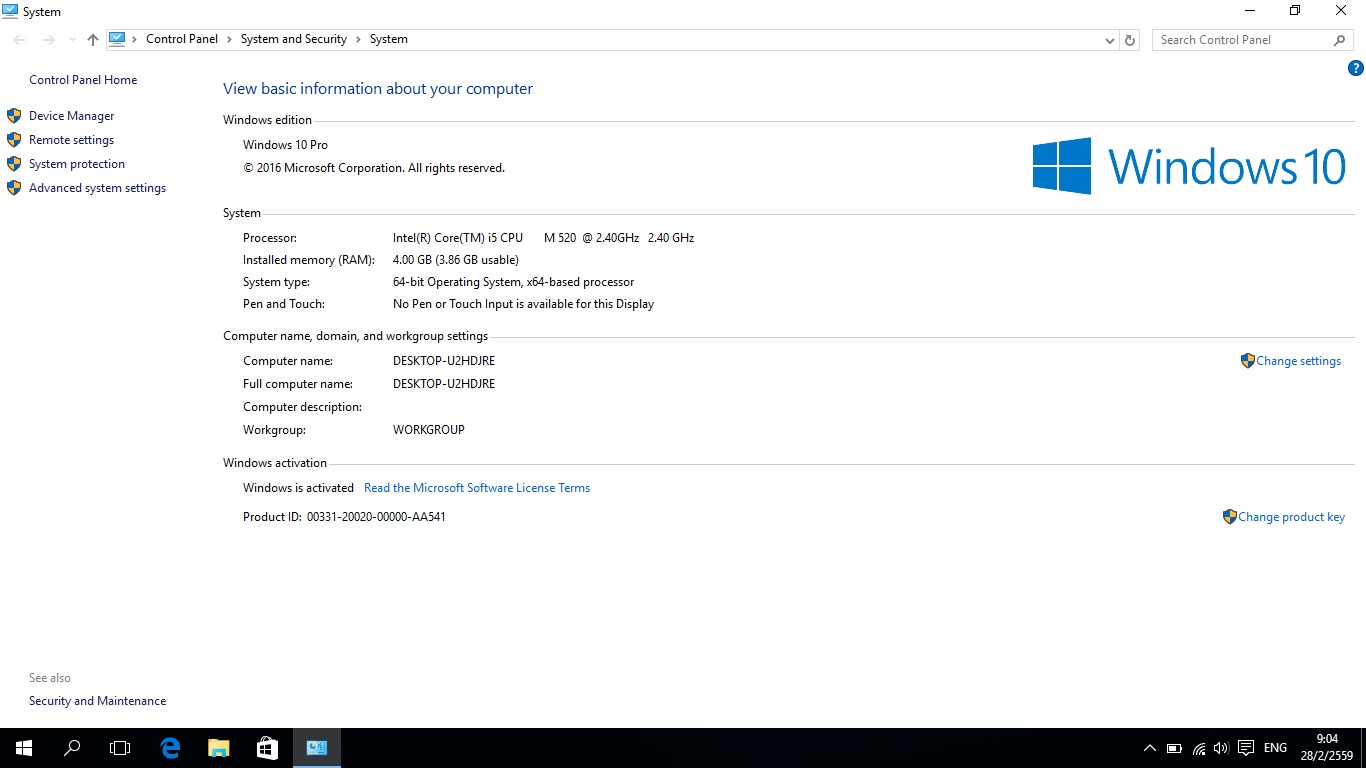Open System protection
Image resolution: width=1366 pixels, height=768 pixels.
pos(77,164)
